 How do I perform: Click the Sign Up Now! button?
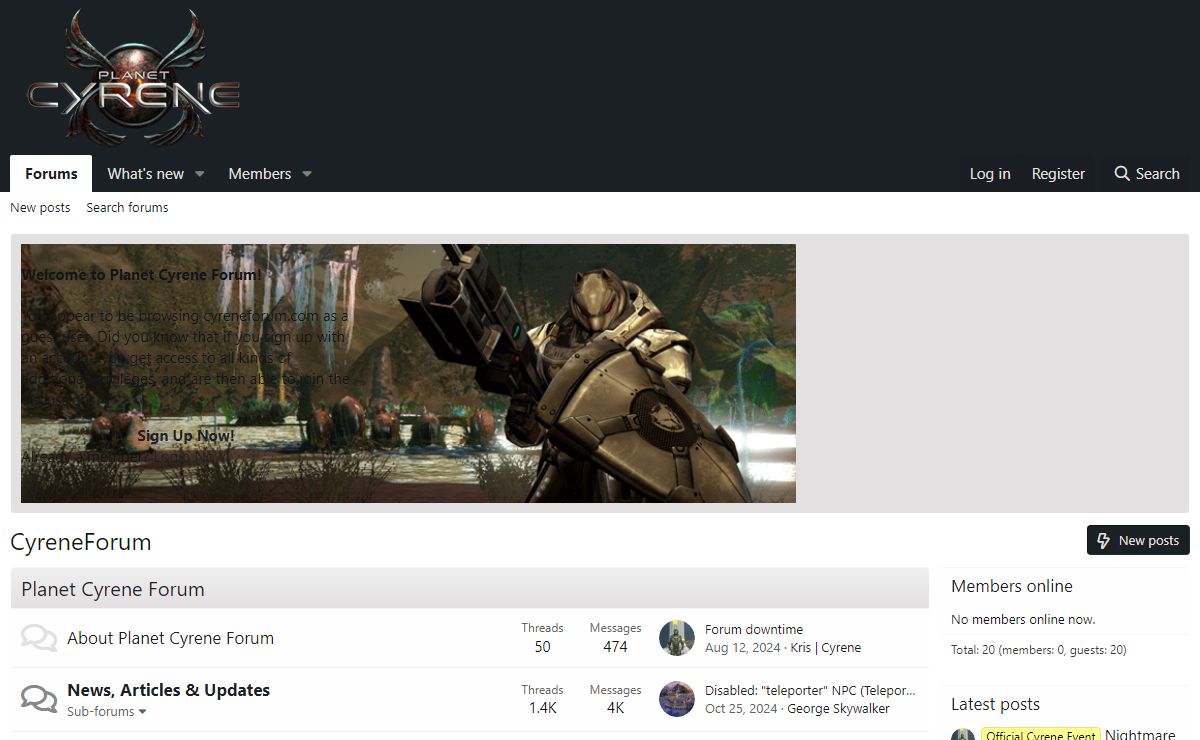pyautogui.click(x=186, y=436)
